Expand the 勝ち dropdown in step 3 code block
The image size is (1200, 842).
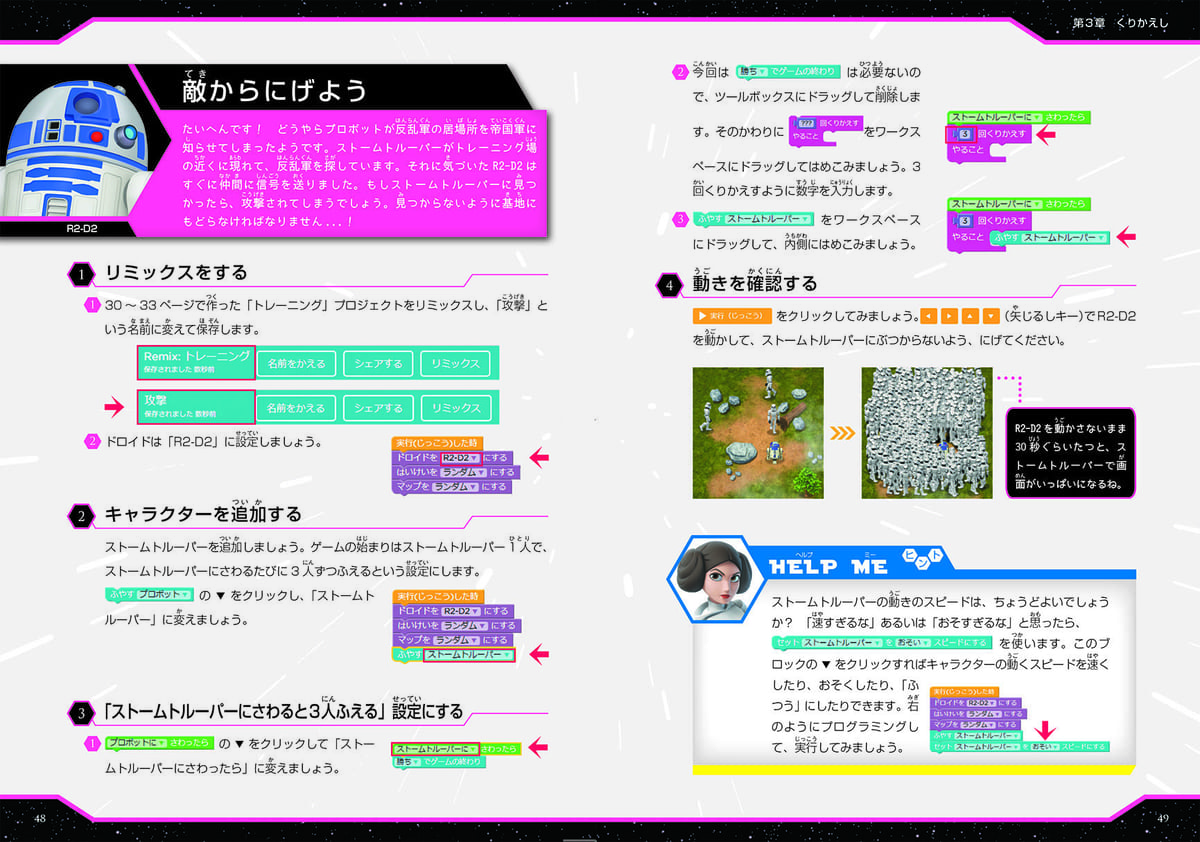click(410, 762)
